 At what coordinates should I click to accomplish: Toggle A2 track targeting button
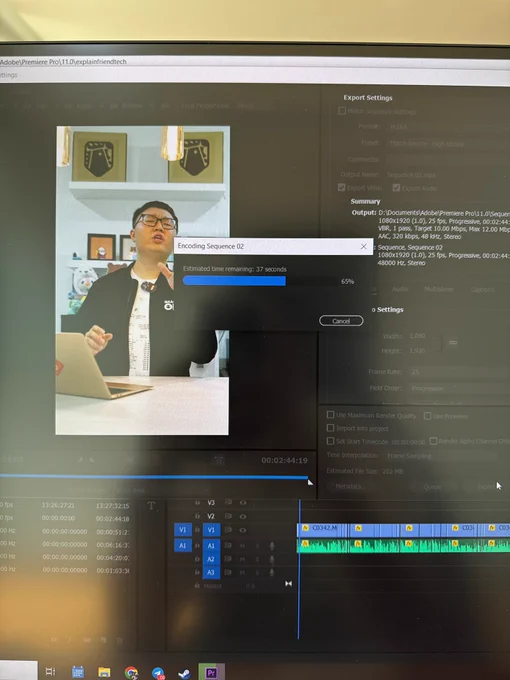pos(211,559)
